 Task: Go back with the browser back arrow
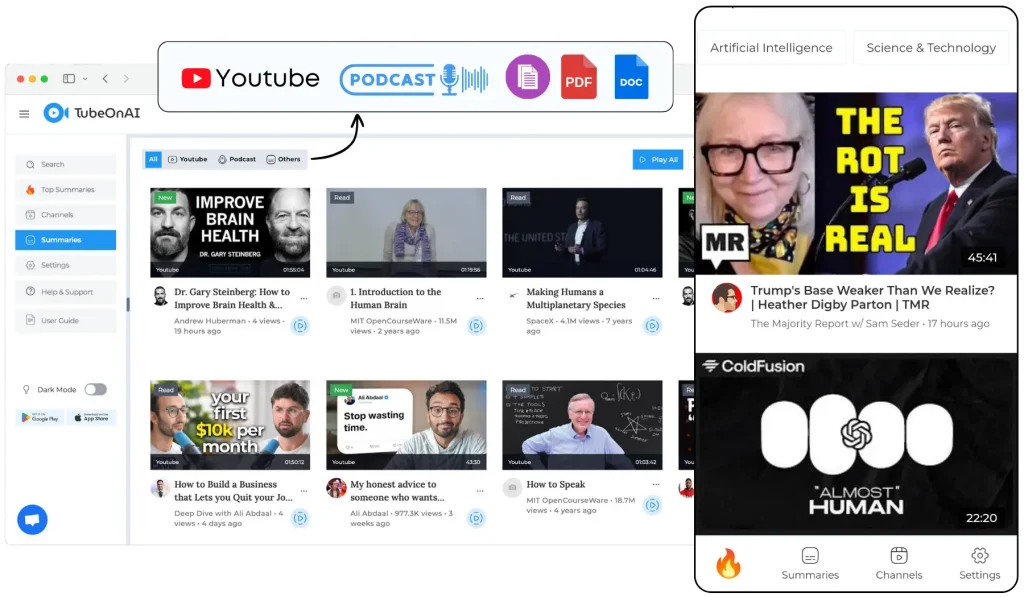(x=105, y=78)
